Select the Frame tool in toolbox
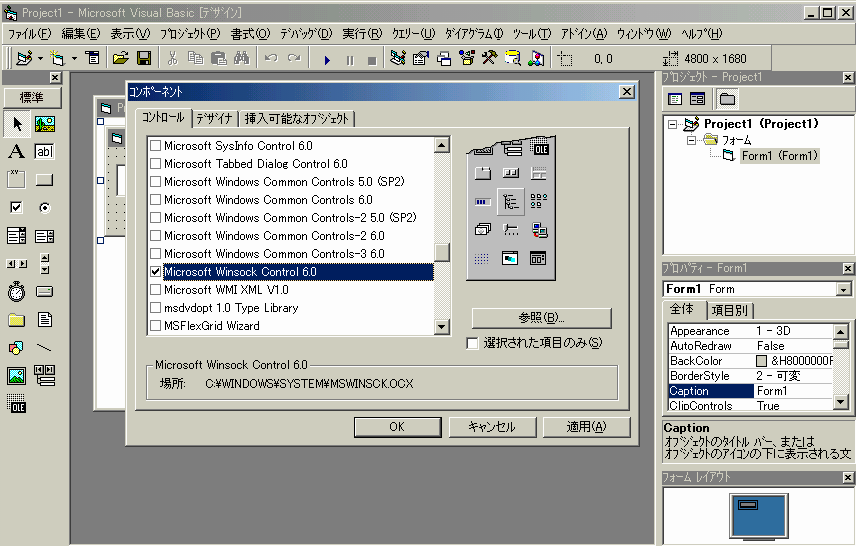The height and width of the screenshot is (546, 856). 16,179
